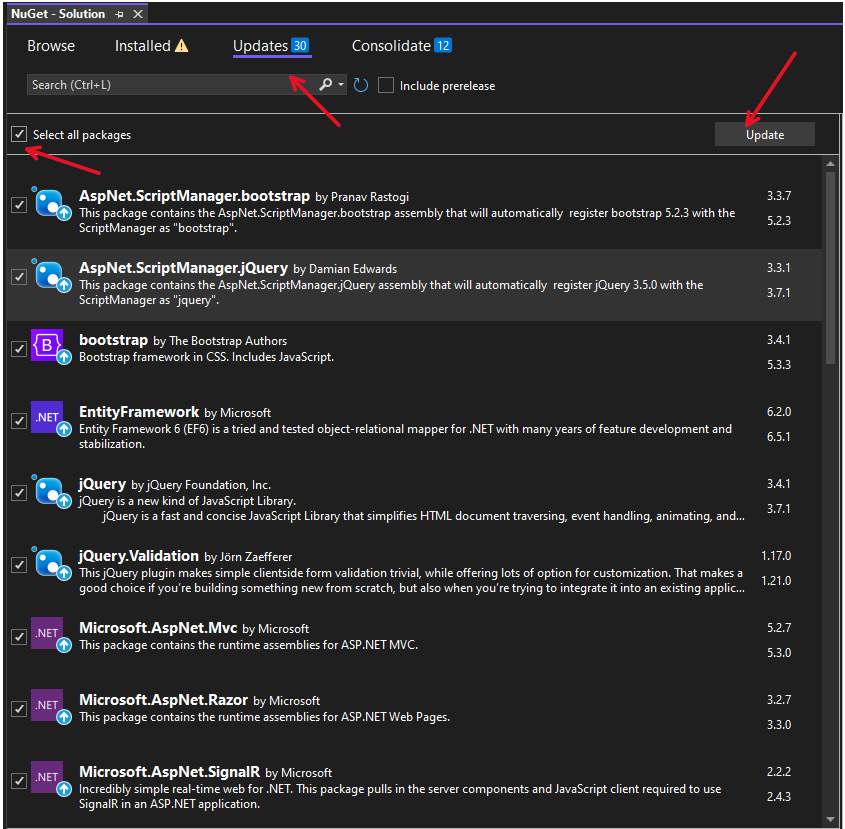Select the bootstrap package title
Image resolution: width=845 pixels, height=829 pixels.
click(x=113, y=340)
